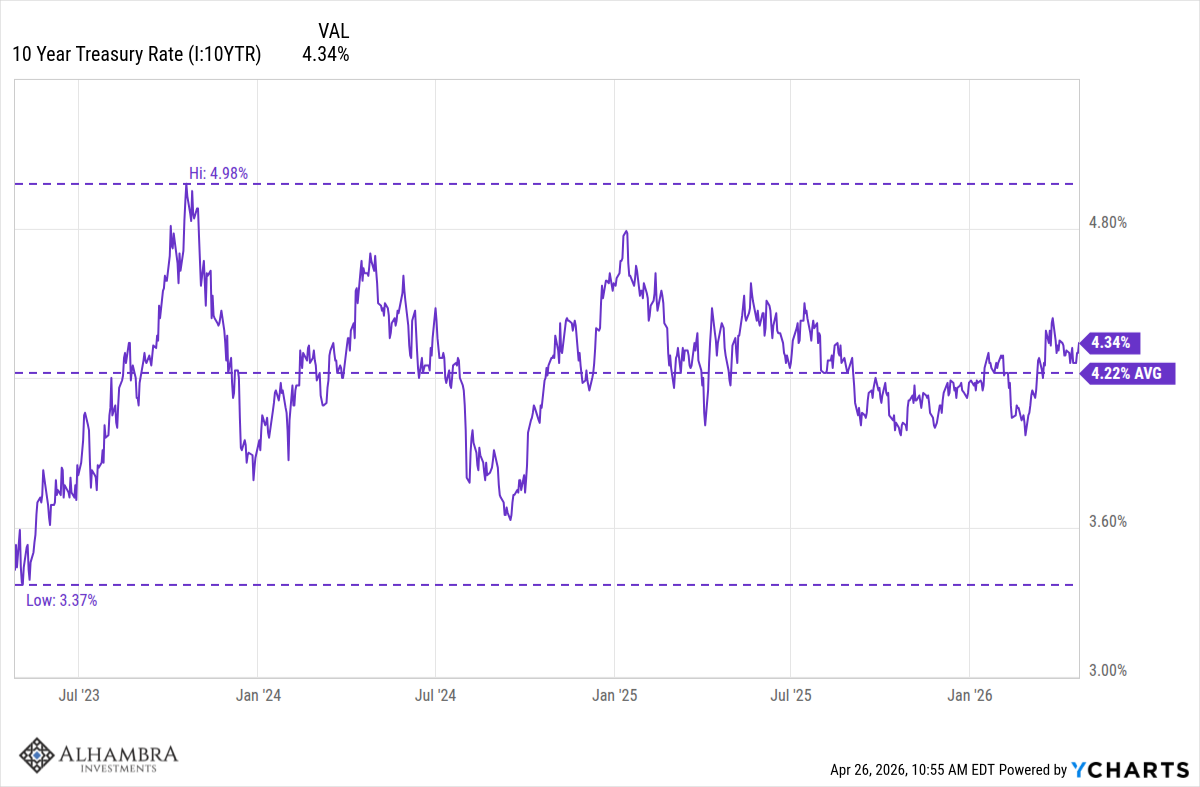Image resolution: width=1200 pixels, height=787 pixels.
Task: Click the 3.60% y-axis label
Action: pos(1107,521)
